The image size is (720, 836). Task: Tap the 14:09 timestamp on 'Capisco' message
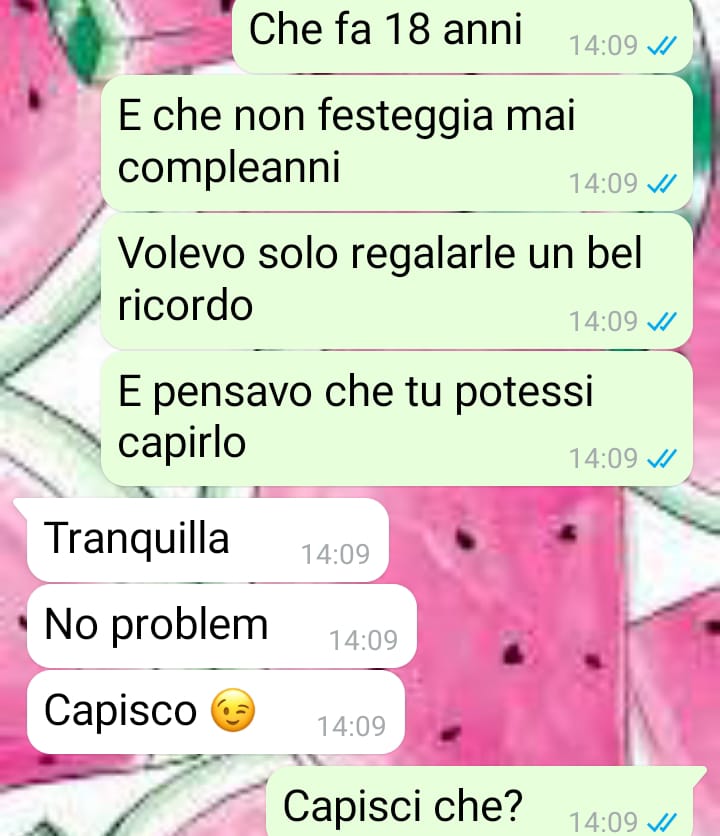tap(351, 726)
